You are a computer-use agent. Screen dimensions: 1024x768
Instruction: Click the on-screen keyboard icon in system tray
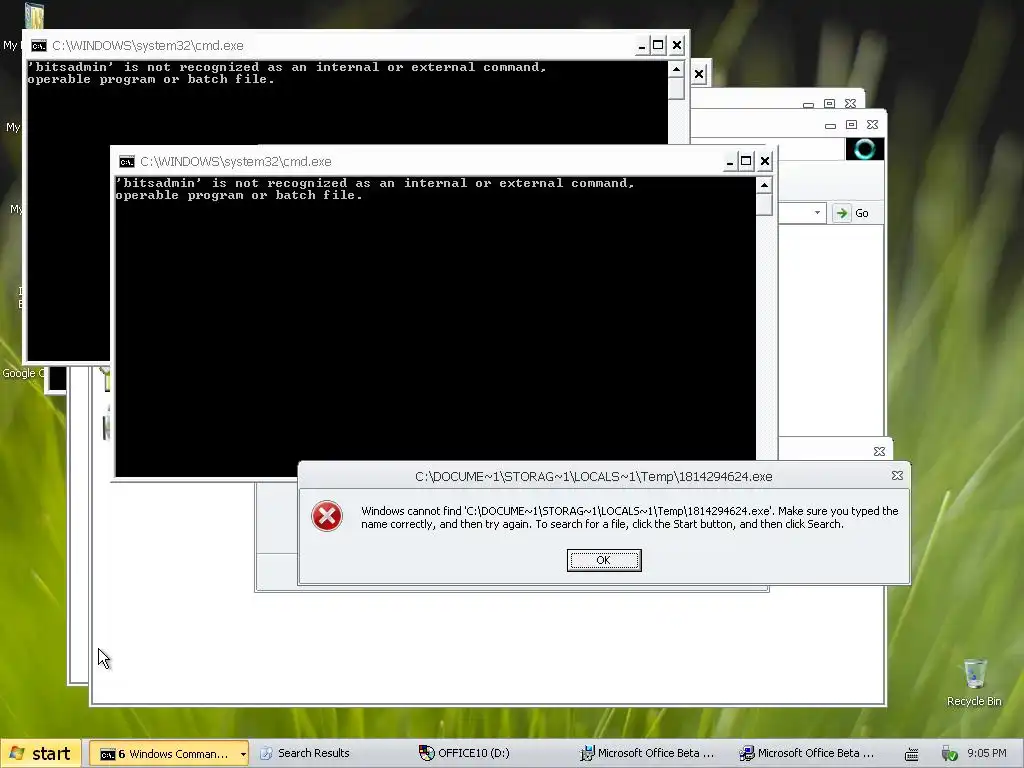pyautogui.click(x=912, y=754)
